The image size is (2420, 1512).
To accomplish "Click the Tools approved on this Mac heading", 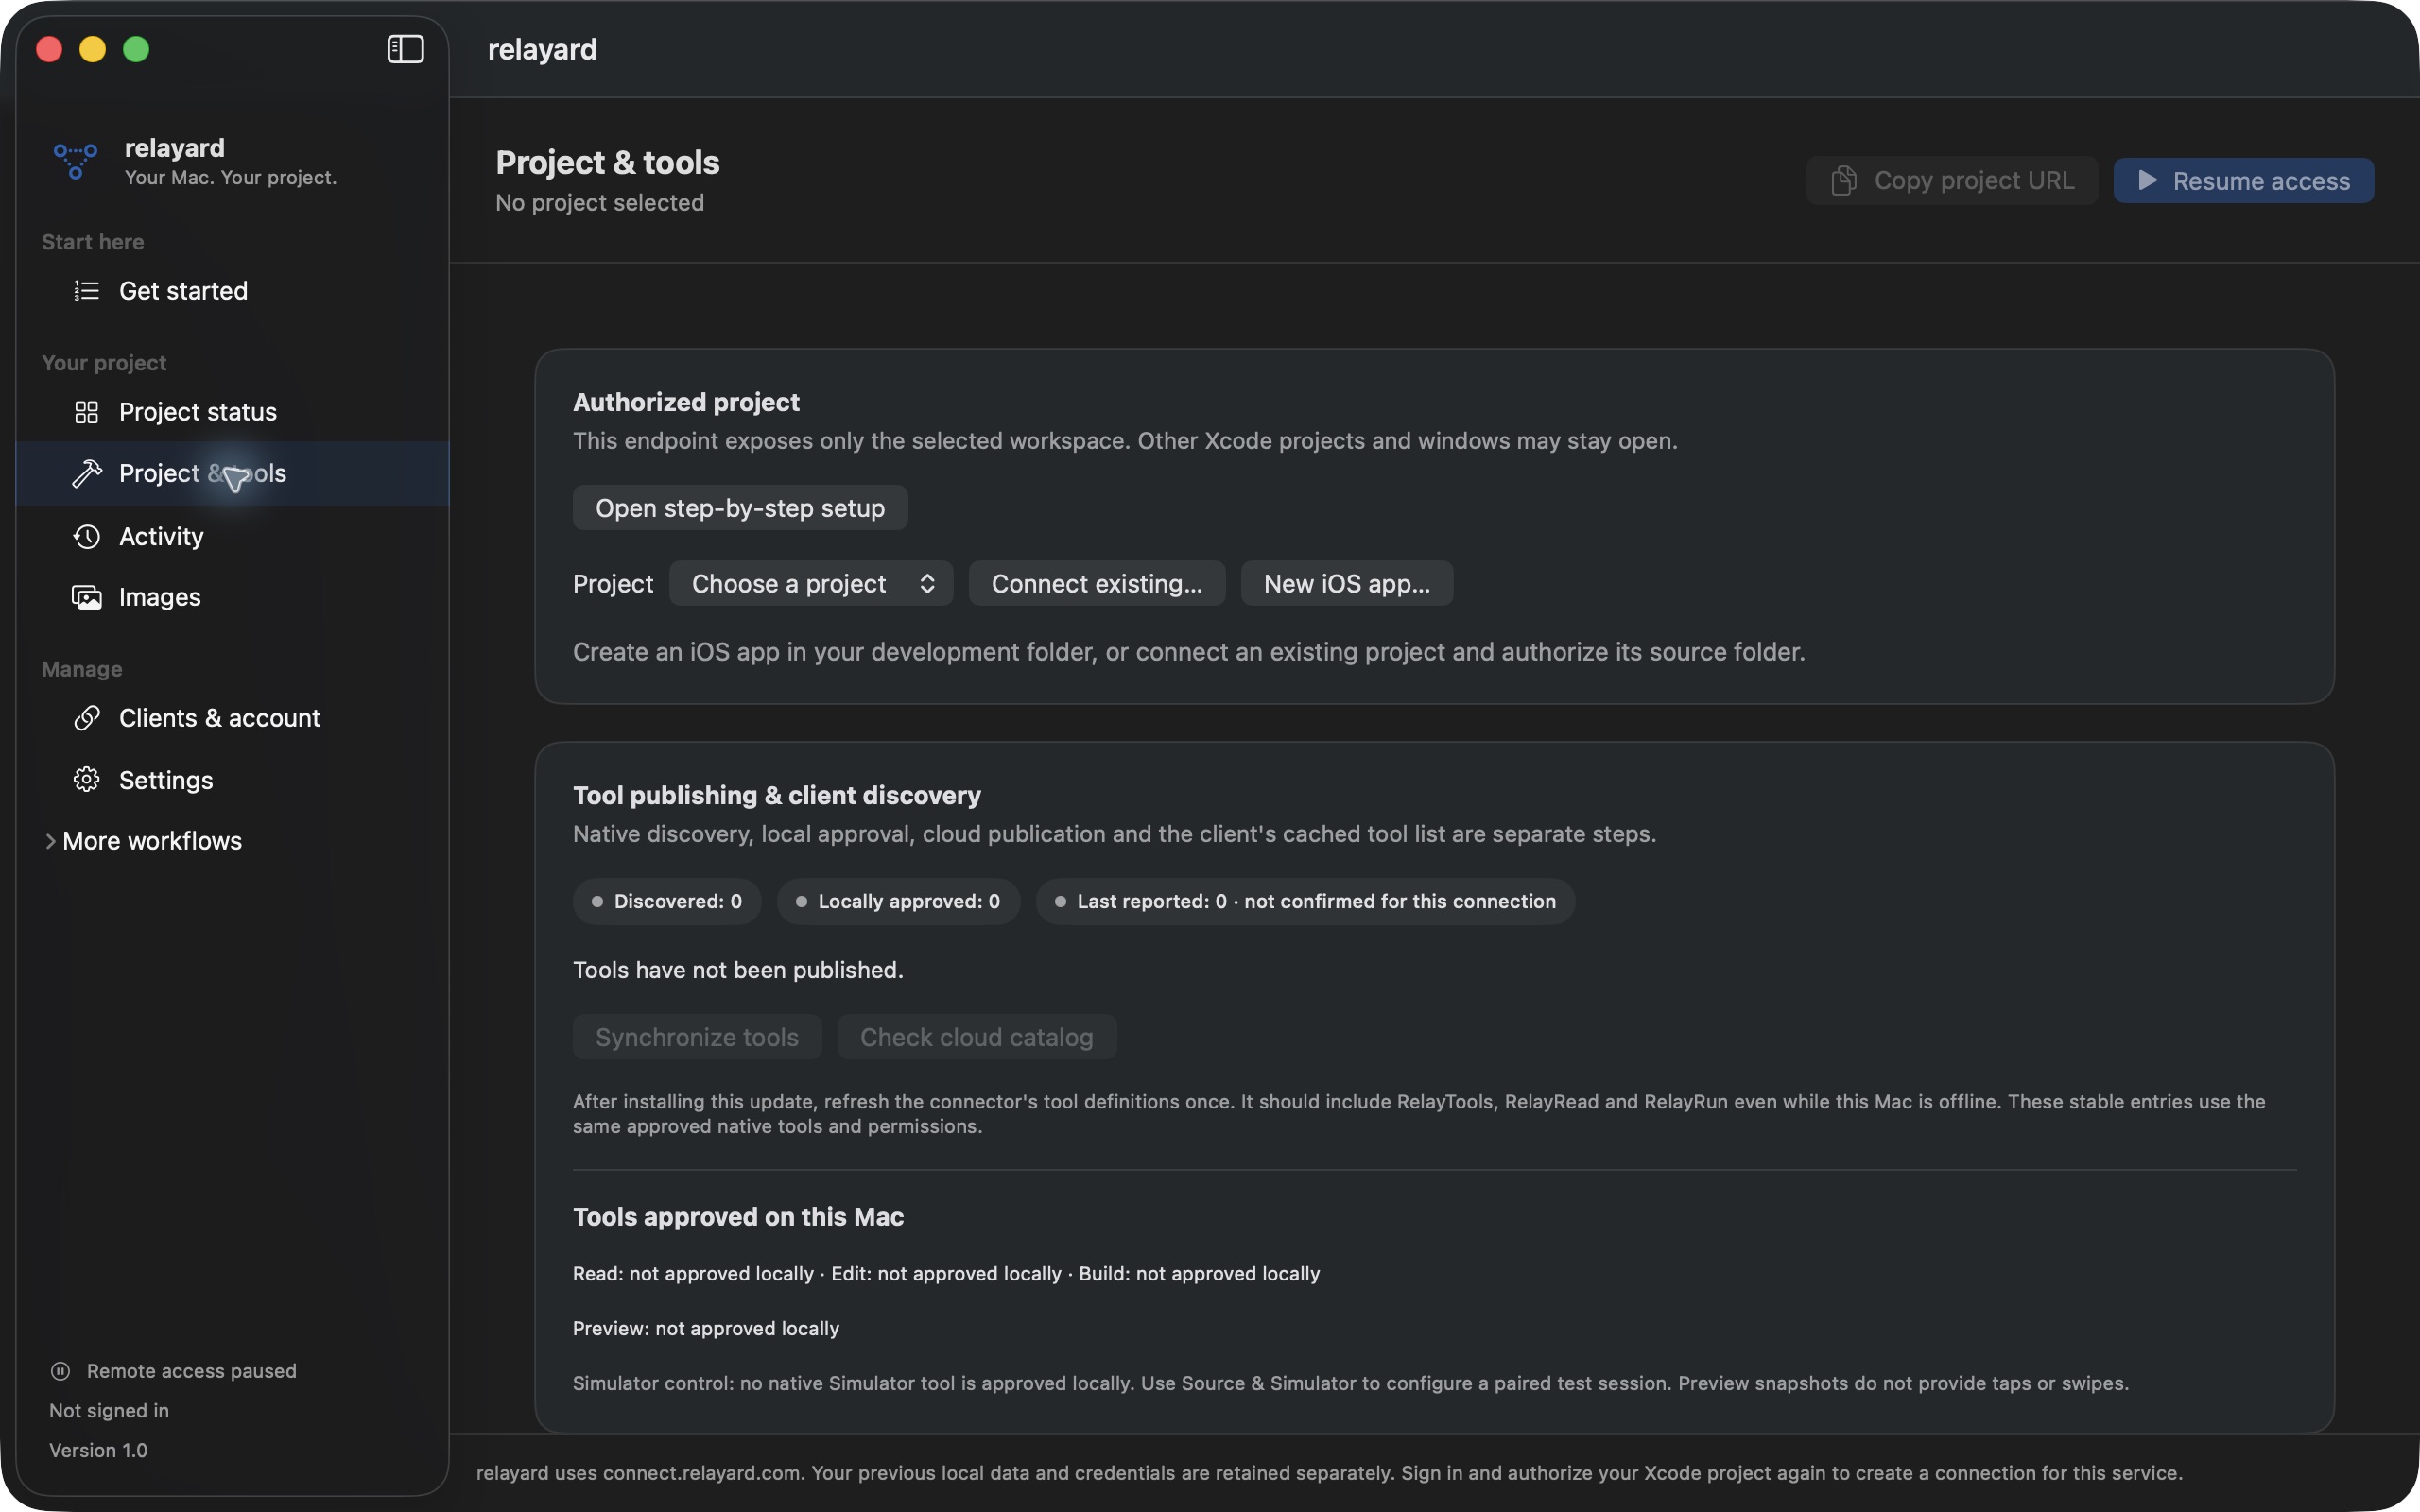I will click(x=738, y=1217).
